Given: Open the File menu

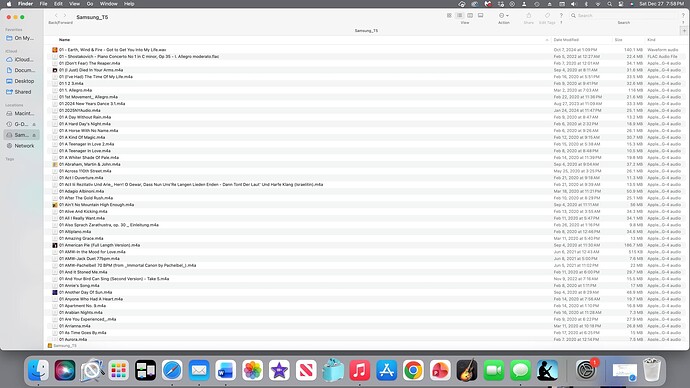Looking at the screenshot, I should tap(44, 4).
